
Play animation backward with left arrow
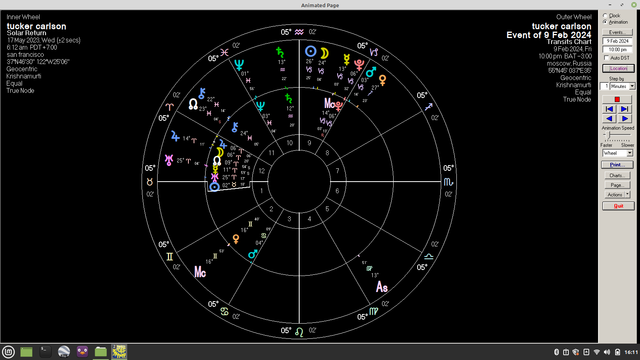pyautogui.click(x=610, y=119)
